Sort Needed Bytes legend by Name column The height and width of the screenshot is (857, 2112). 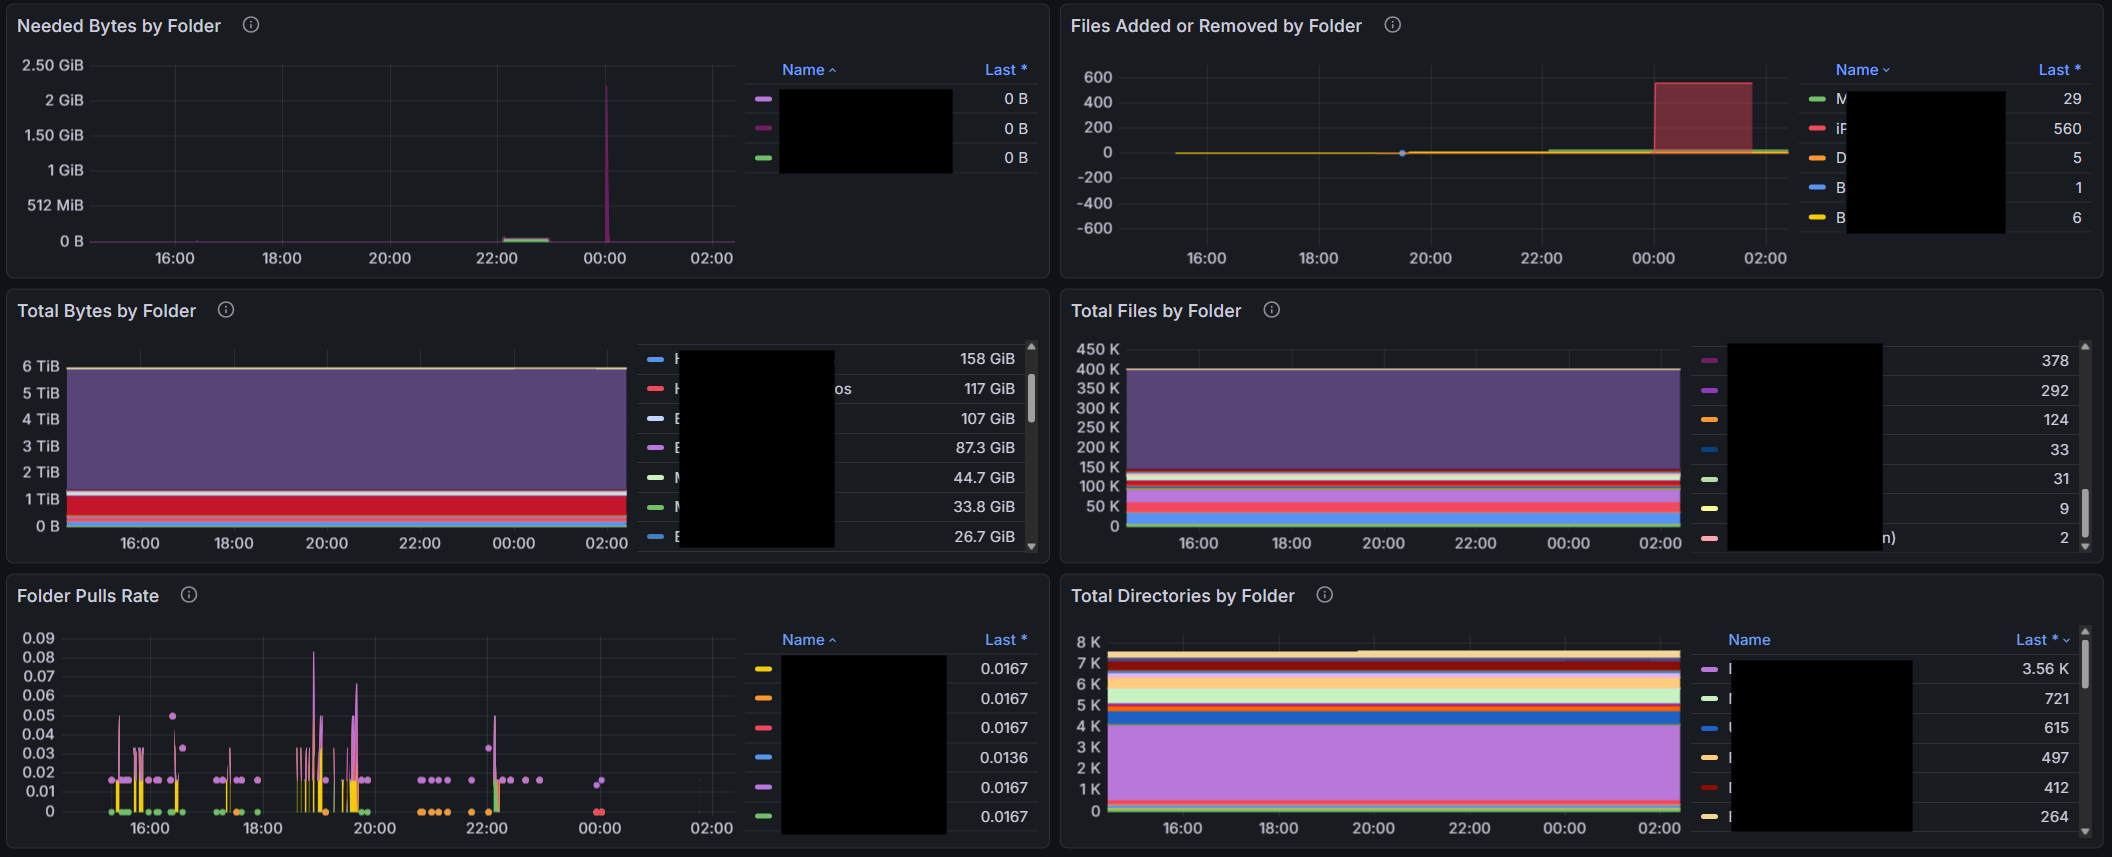tap(803, 70)
